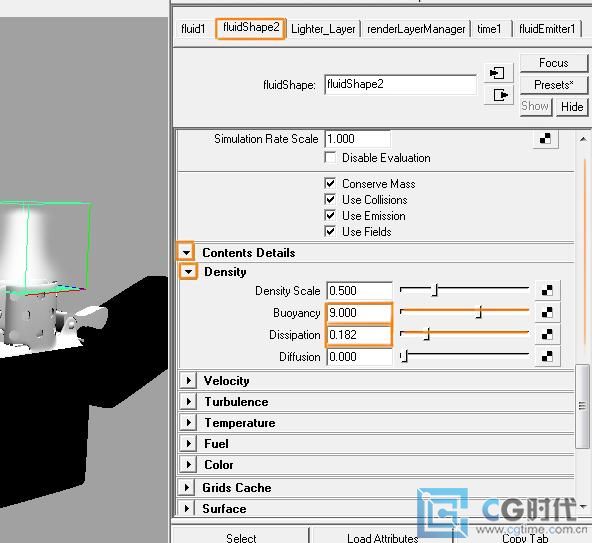Click the Density Scale value field
Screen dimensions: 592x543
tap(359, 290)
